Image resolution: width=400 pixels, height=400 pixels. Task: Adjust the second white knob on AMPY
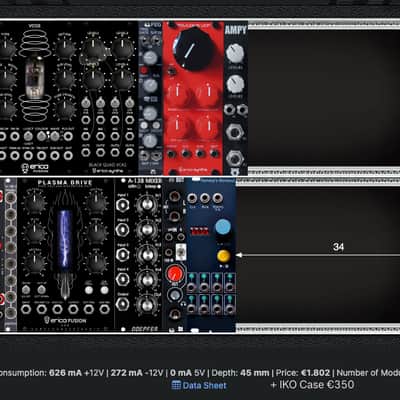pyautogui.click(x=235, y=84)
